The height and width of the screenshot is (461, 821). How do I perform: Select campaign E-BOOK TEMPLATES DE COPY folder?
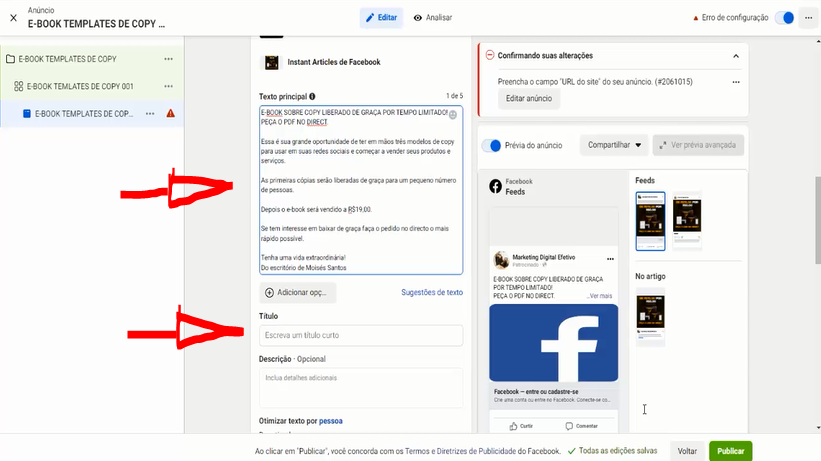62,59
